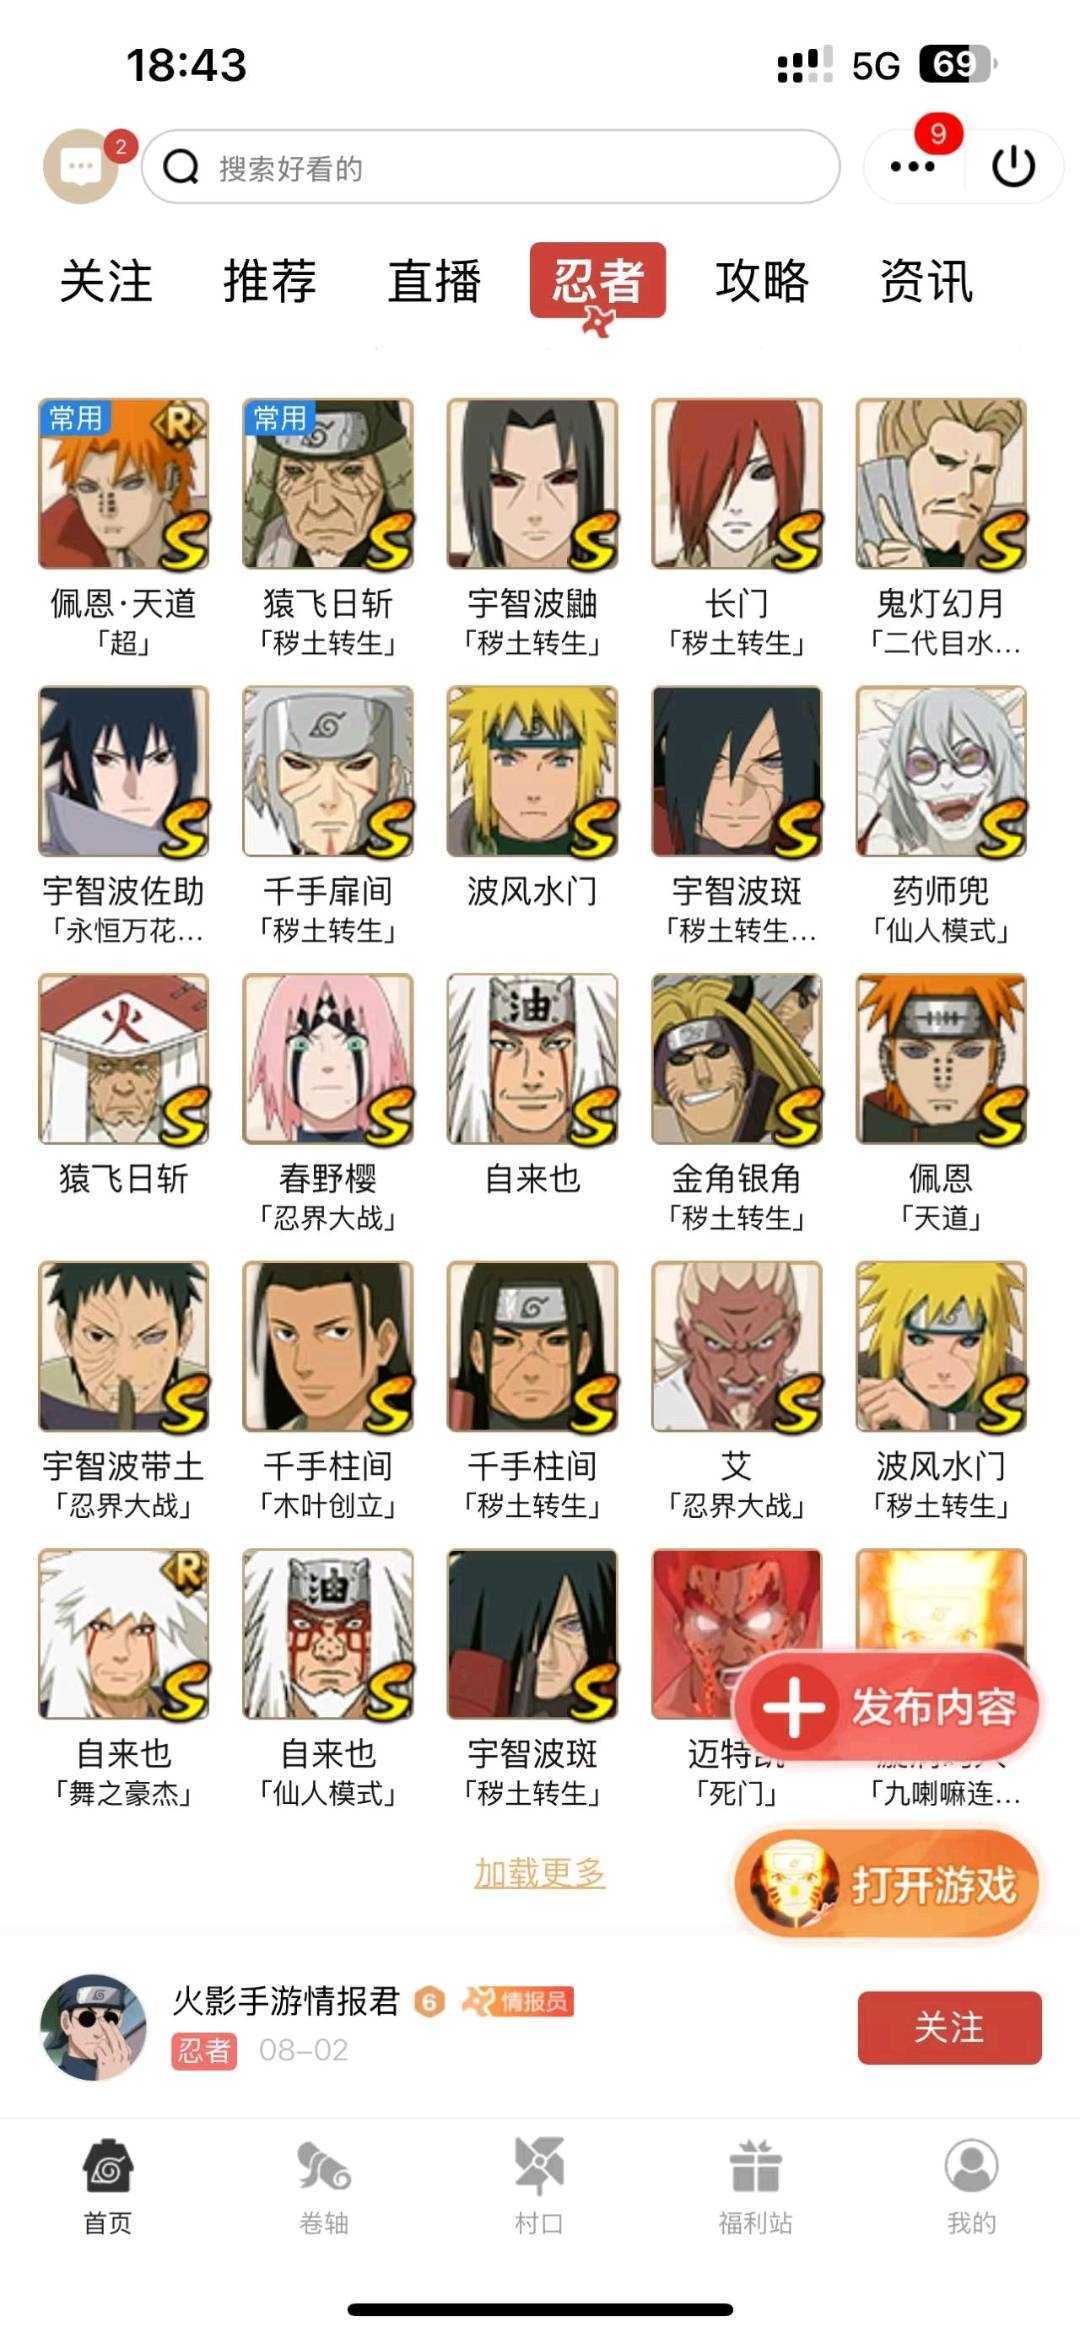1080x2336 pixels.
Task: Follow 火影手游情报君 with the 关注 button
Action: 949,2027
